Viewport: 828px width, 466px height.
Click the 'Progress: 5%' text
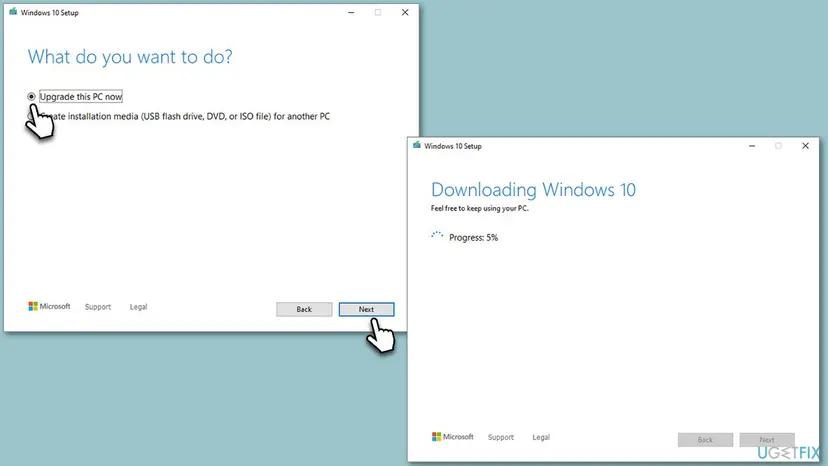(x=473, y=238)
